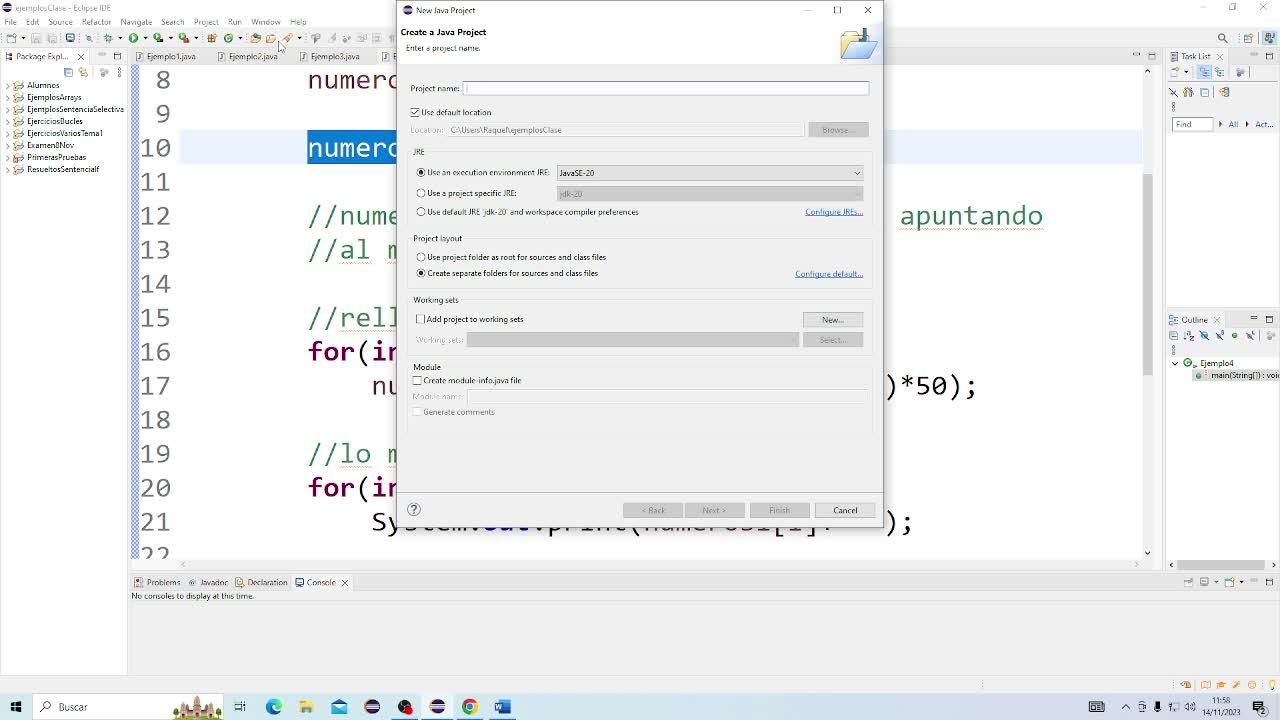Click Task View icon on taskbar
Viewport: 1280px width, 720px height.
pos(240,707)
